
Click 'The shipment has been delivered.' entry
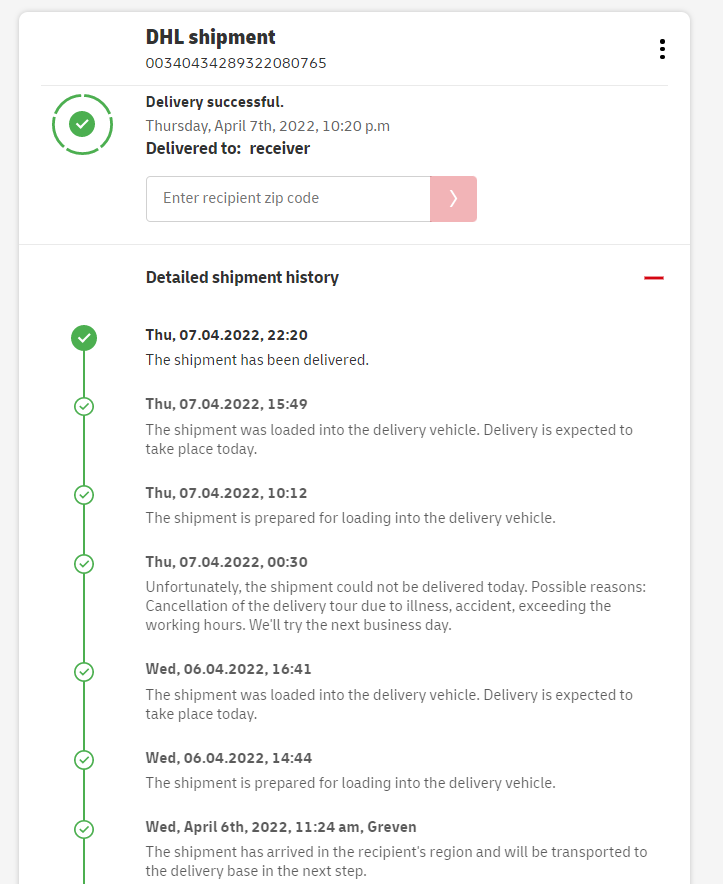tap(257, 360)
